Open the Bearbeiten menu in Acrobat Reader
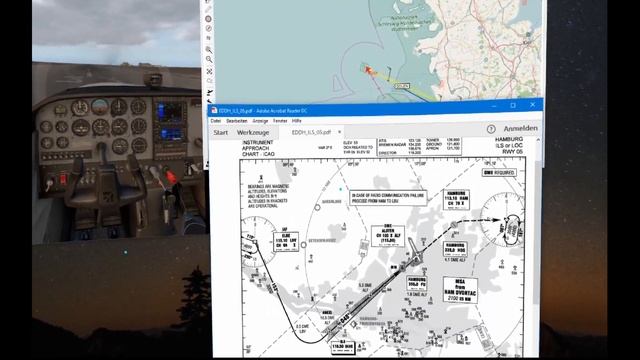 point(237,121)
